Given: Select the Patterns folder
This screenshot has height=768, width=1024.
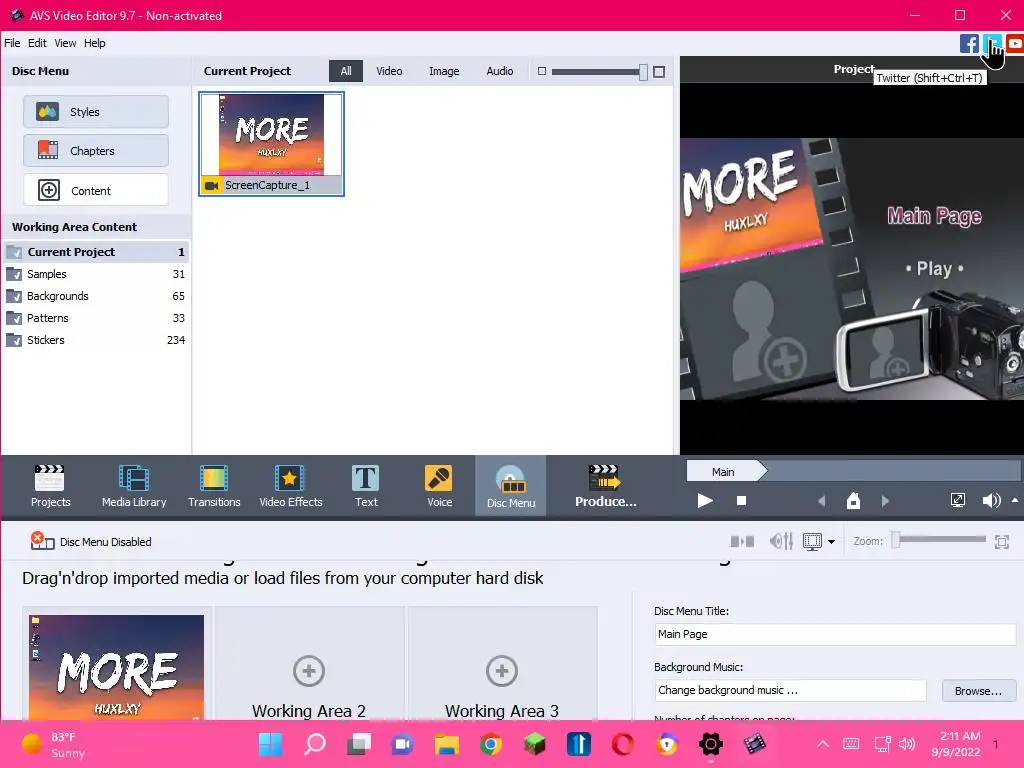Looking at the screenshot, I should coord(96,318).
